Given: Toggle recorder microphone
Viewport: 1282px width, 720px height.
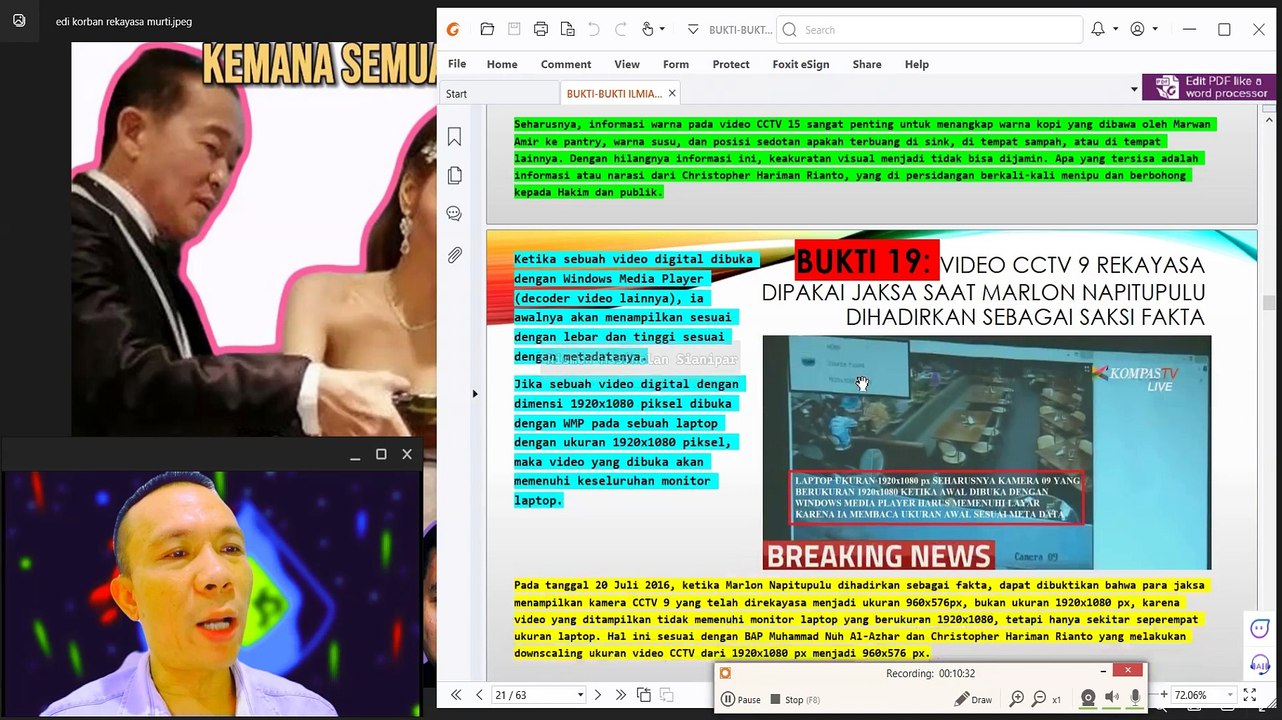Looking at the screenshot, I should (1135, 698).
